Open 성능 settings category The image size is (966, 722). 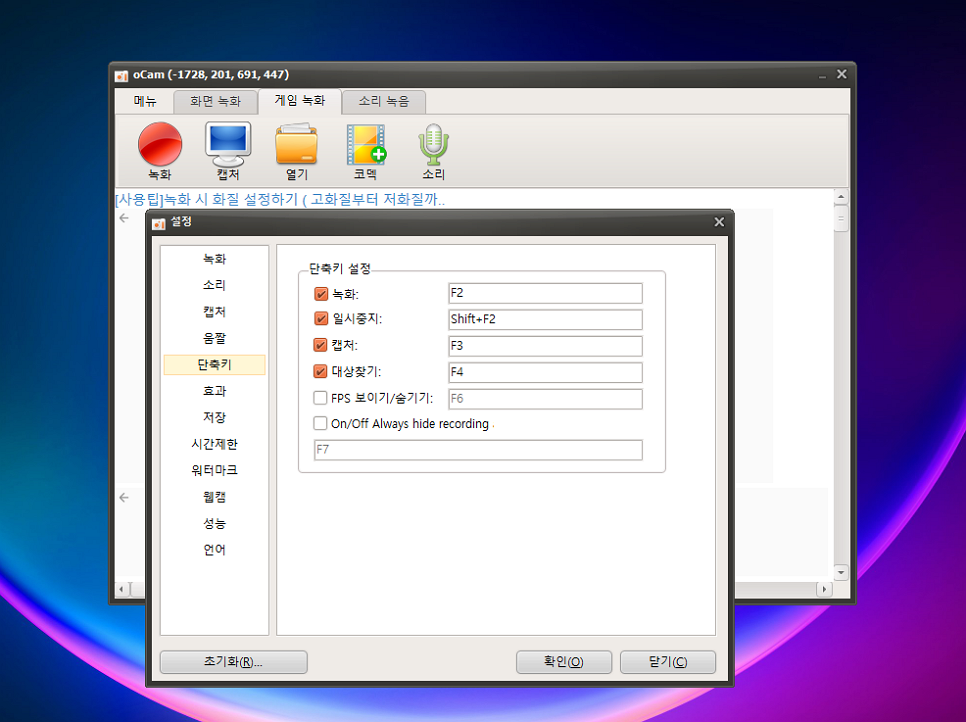pyautogui.click(x=214, y=524)
